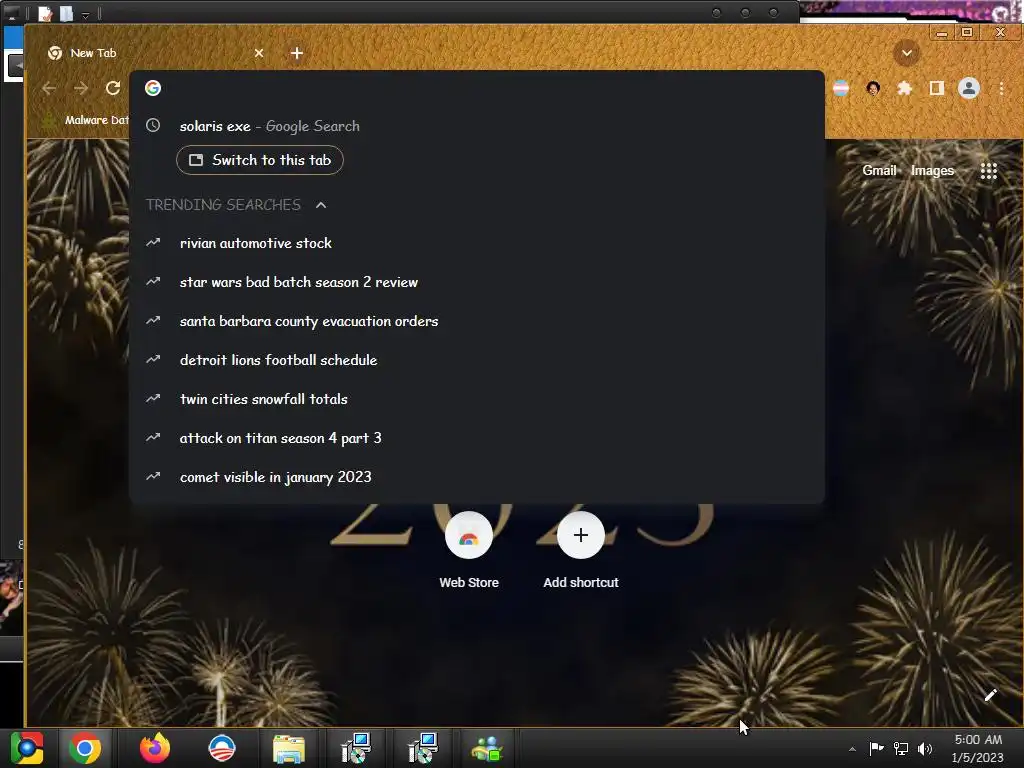
Task: Open the Gmail link
Action: tap(879, 170)
